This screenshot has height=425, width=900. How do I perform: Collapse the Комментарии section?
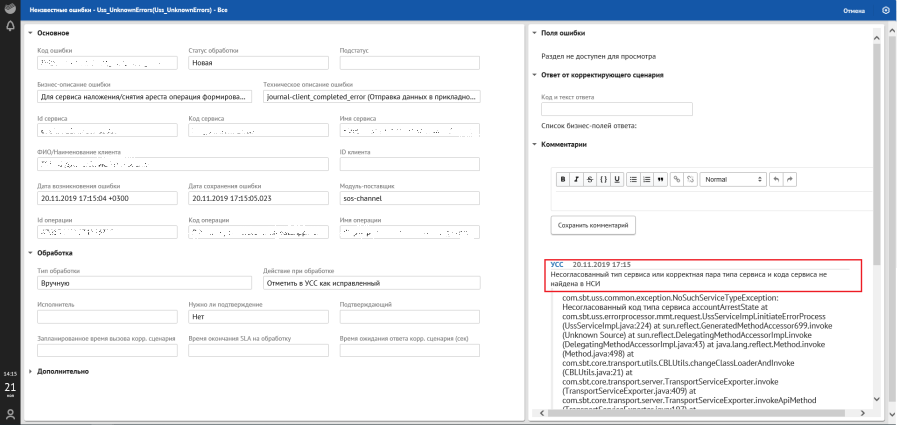coord(534,144)
